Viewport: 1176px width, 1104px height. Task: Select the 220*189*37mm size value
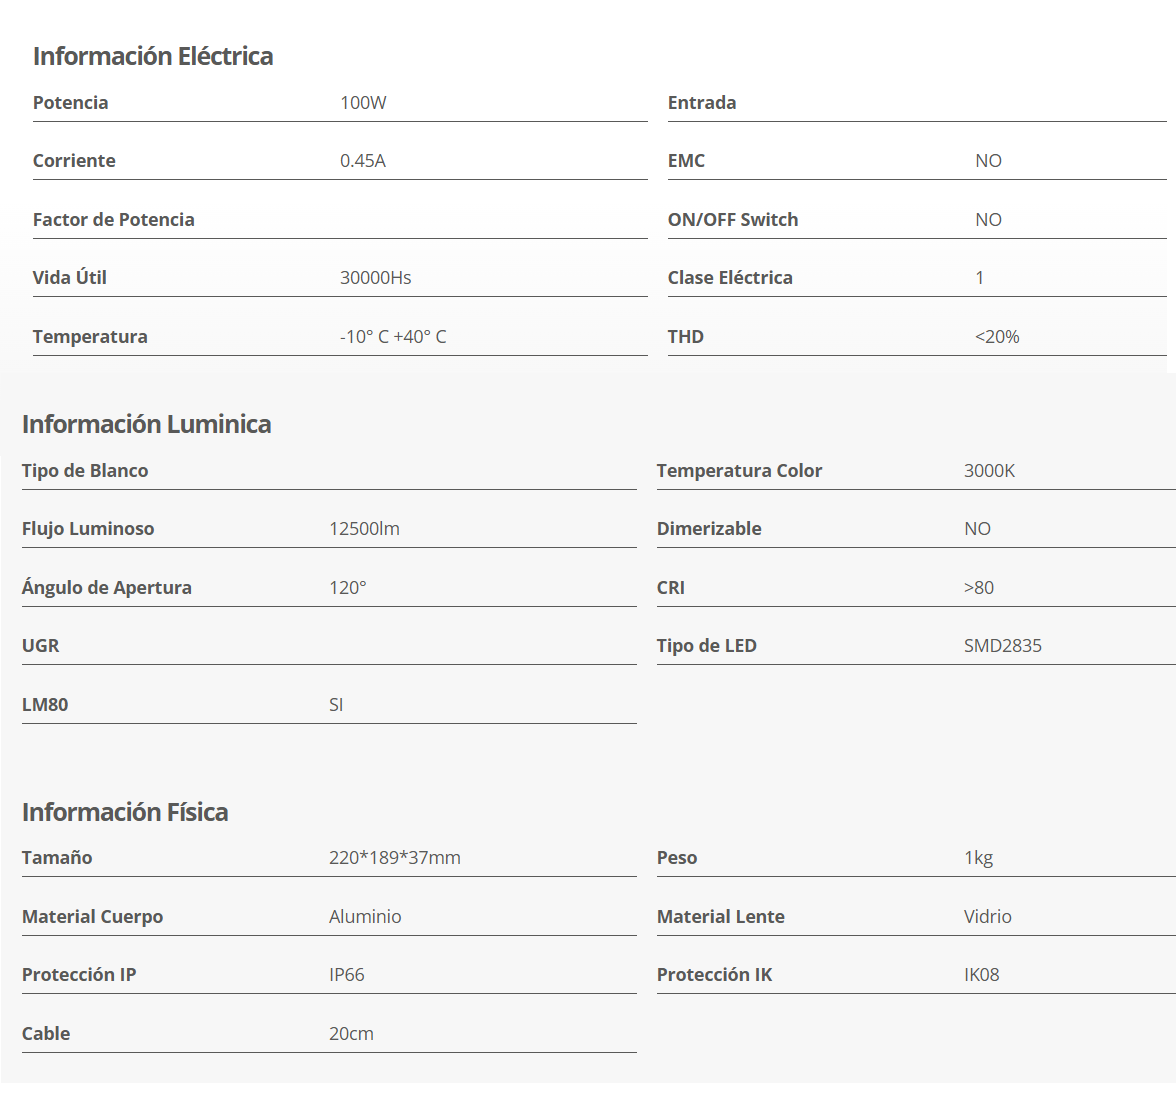(395, 858)
